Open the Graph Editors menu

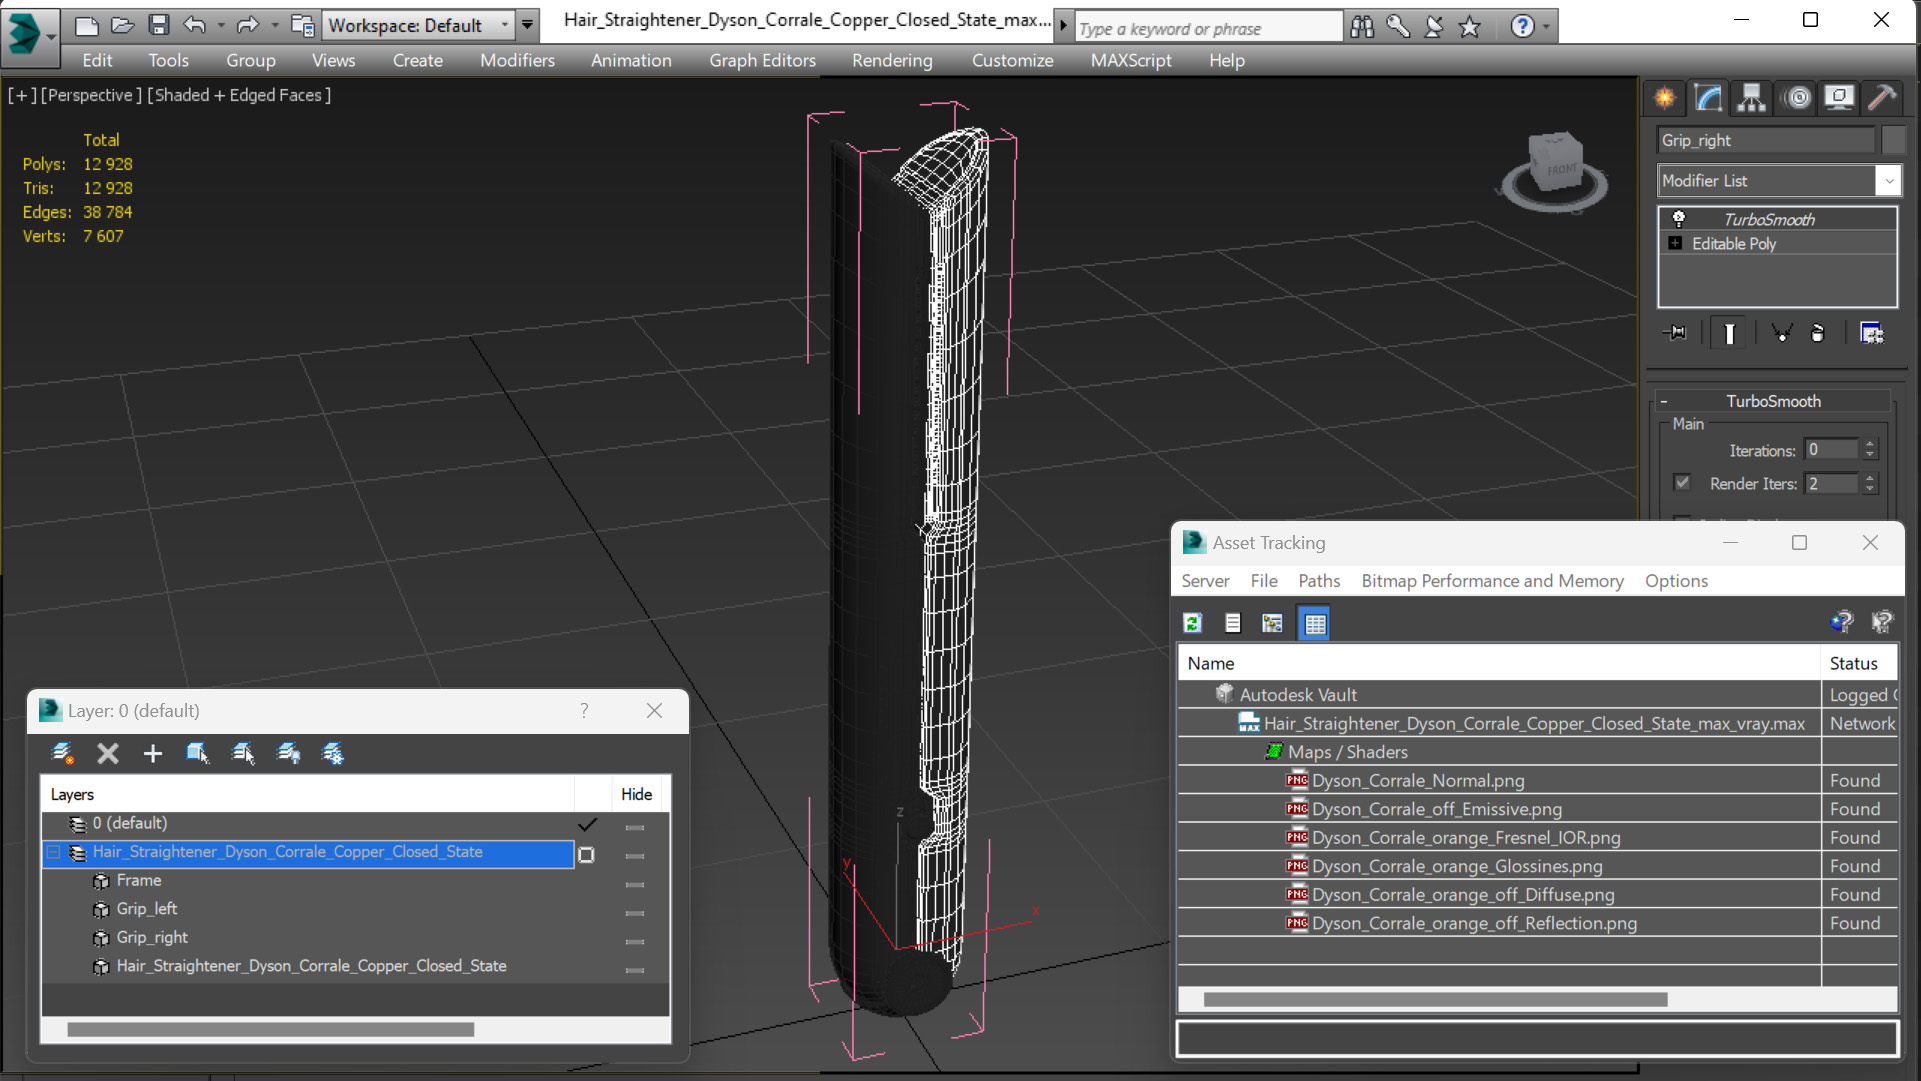pos(762,60)
